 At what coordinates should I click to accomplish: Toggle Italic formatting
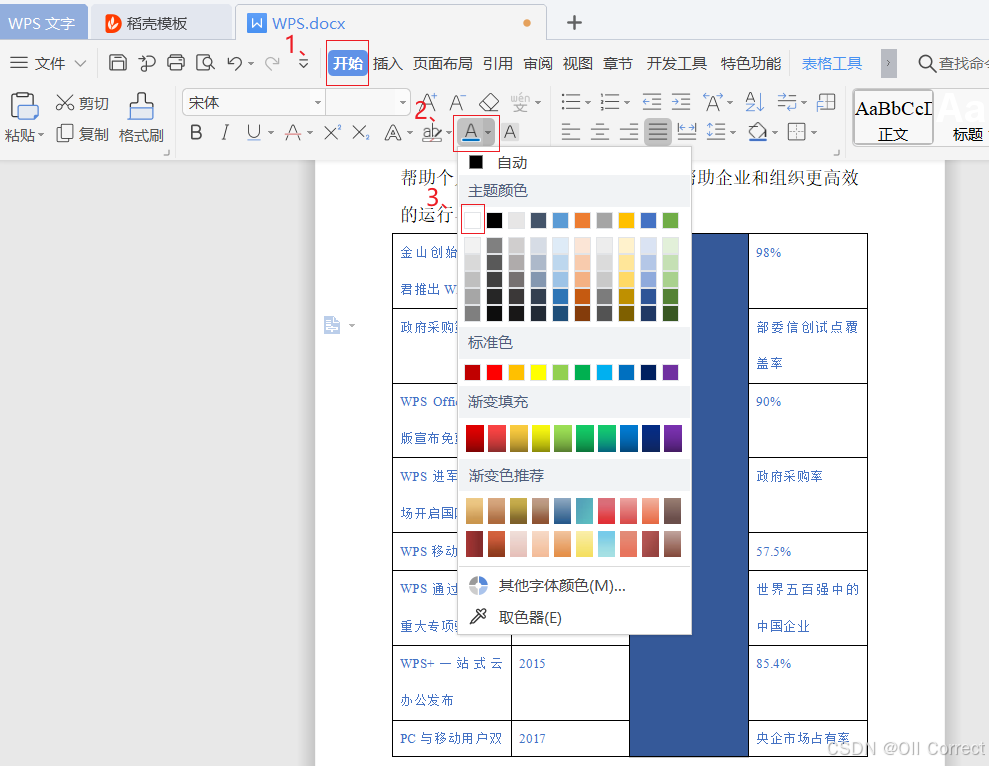(225, 133)
